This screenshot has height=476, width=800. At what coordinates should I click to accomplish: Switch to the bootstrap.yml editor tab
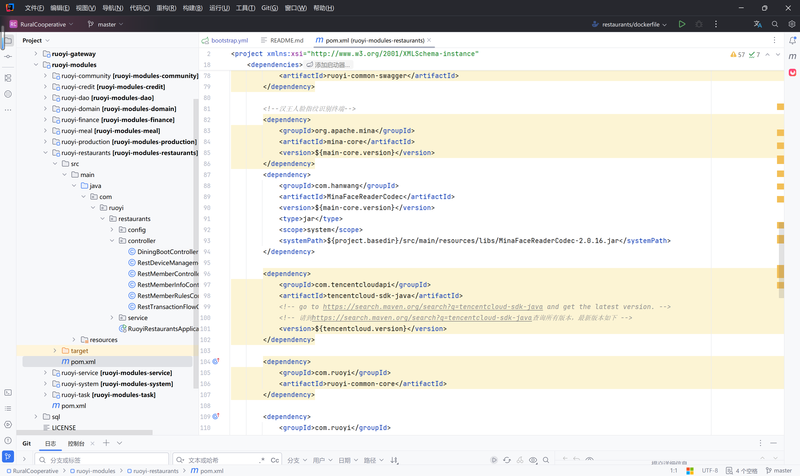pos(225,40)
